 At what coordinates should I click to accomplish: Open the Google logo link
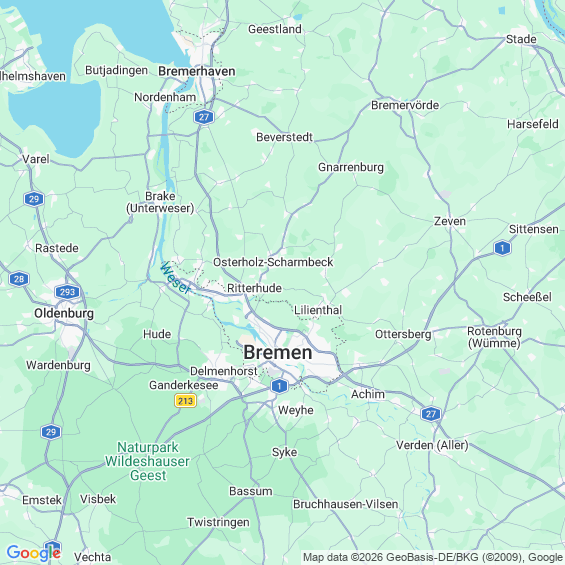(x=34, y=553)
